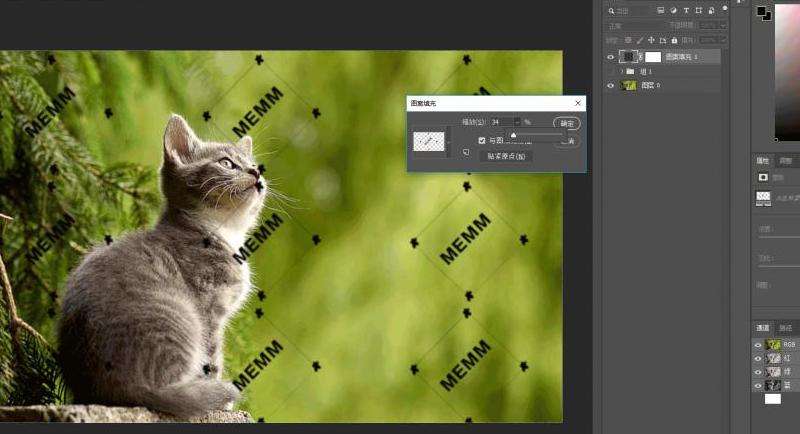Lock artboard nesting icon in Layers panel

[x=663, y=40]
